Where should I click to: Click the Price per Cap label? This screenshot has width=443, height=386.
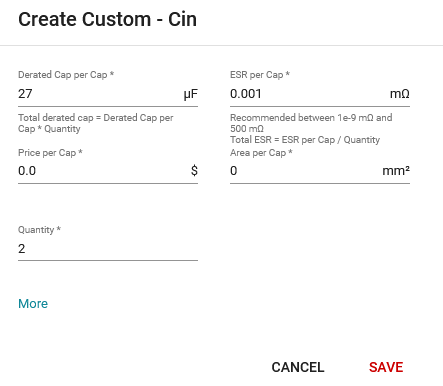50,153
